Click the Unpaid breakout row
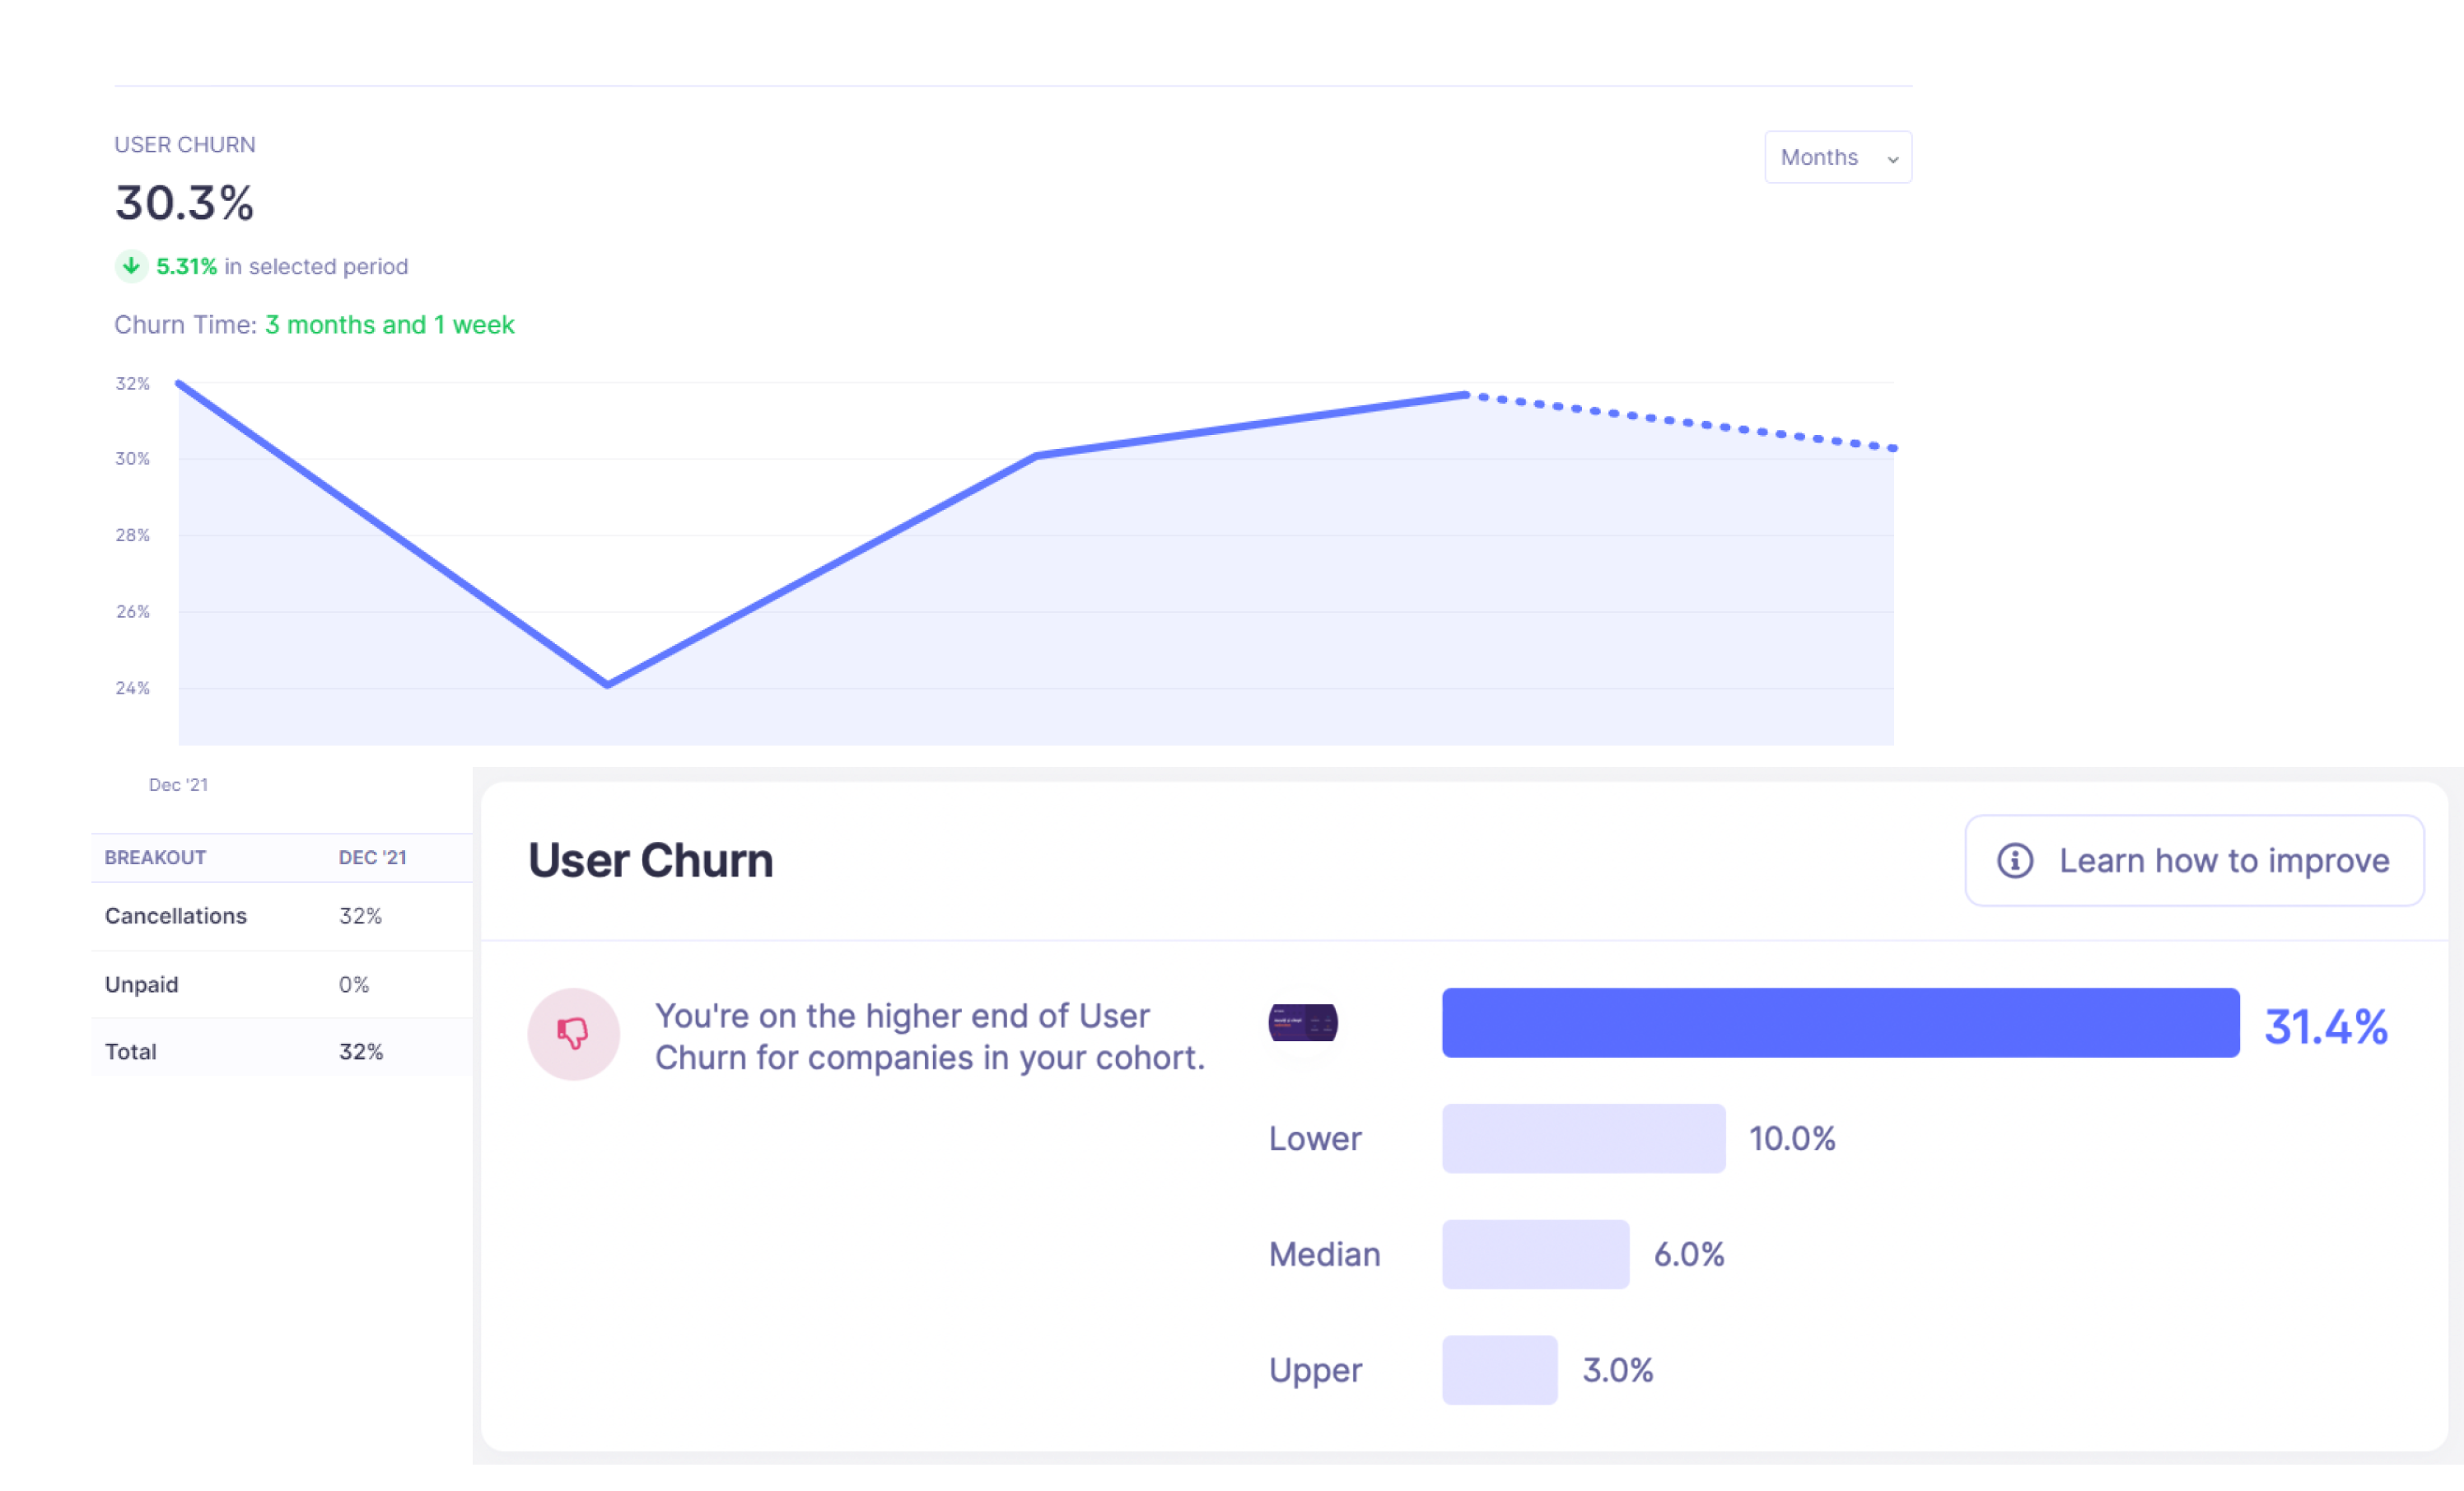 [x=280, y=984]
